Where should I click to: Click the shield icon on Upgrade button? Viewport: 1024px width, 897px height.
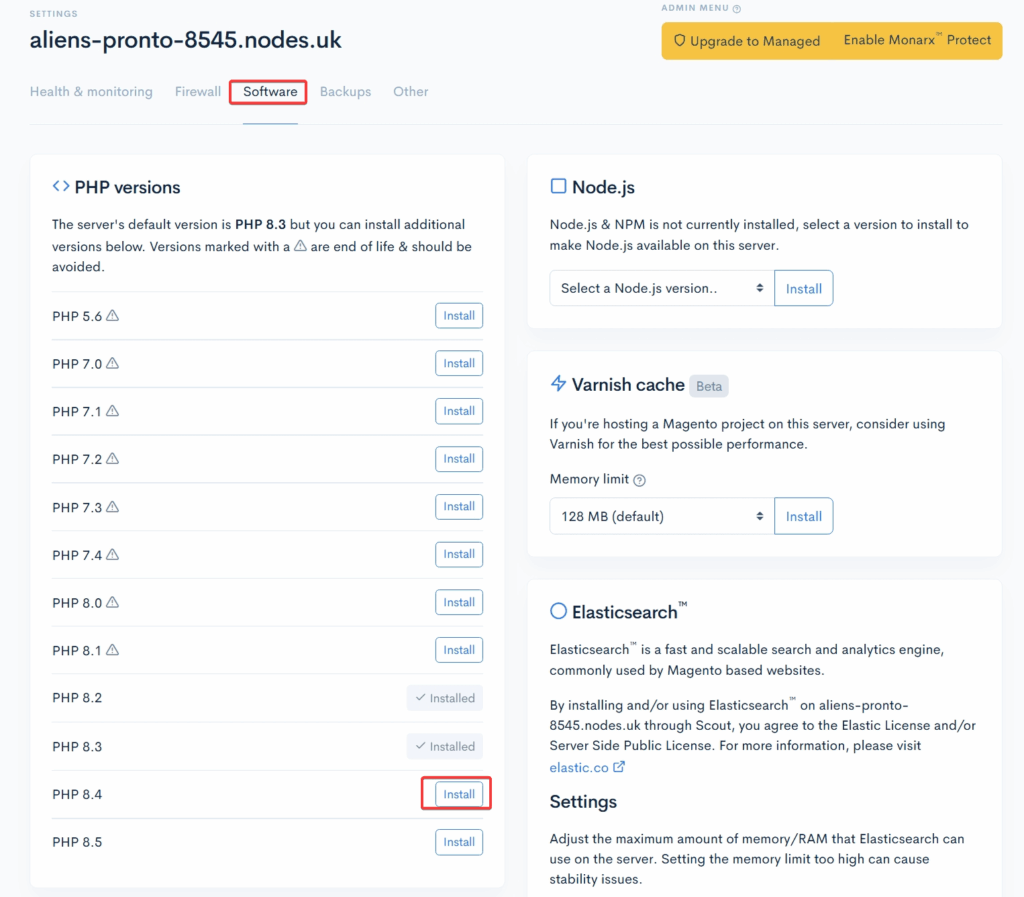click(x=679, y=41)
